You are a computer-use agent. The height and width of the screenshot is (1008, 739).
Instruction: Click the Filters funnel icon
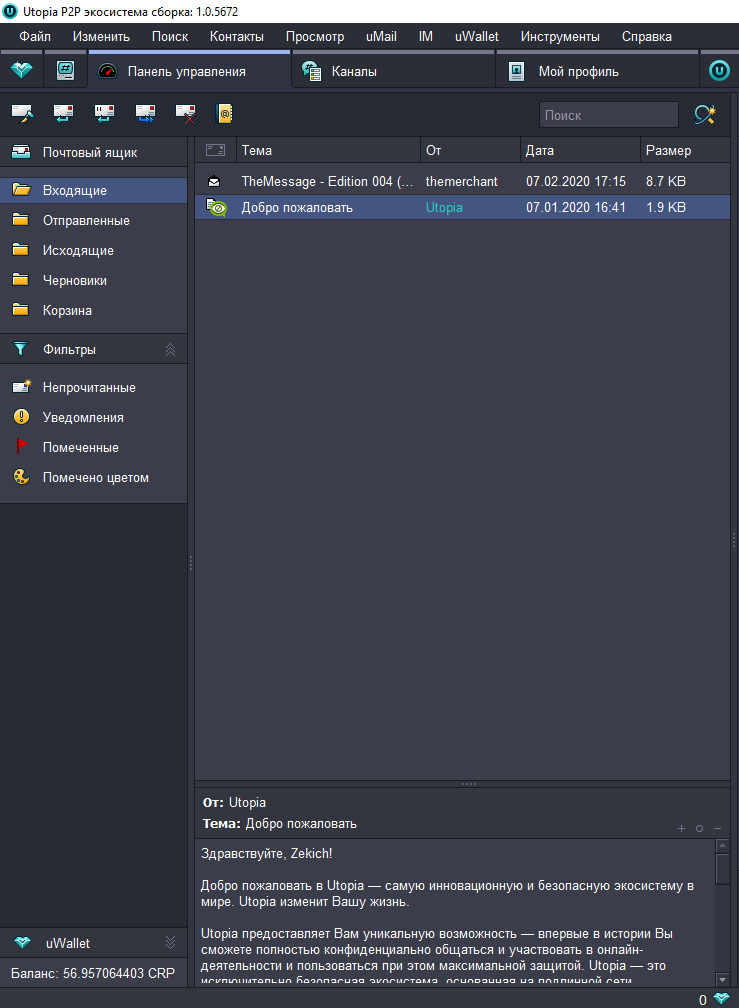click(21, 348)
